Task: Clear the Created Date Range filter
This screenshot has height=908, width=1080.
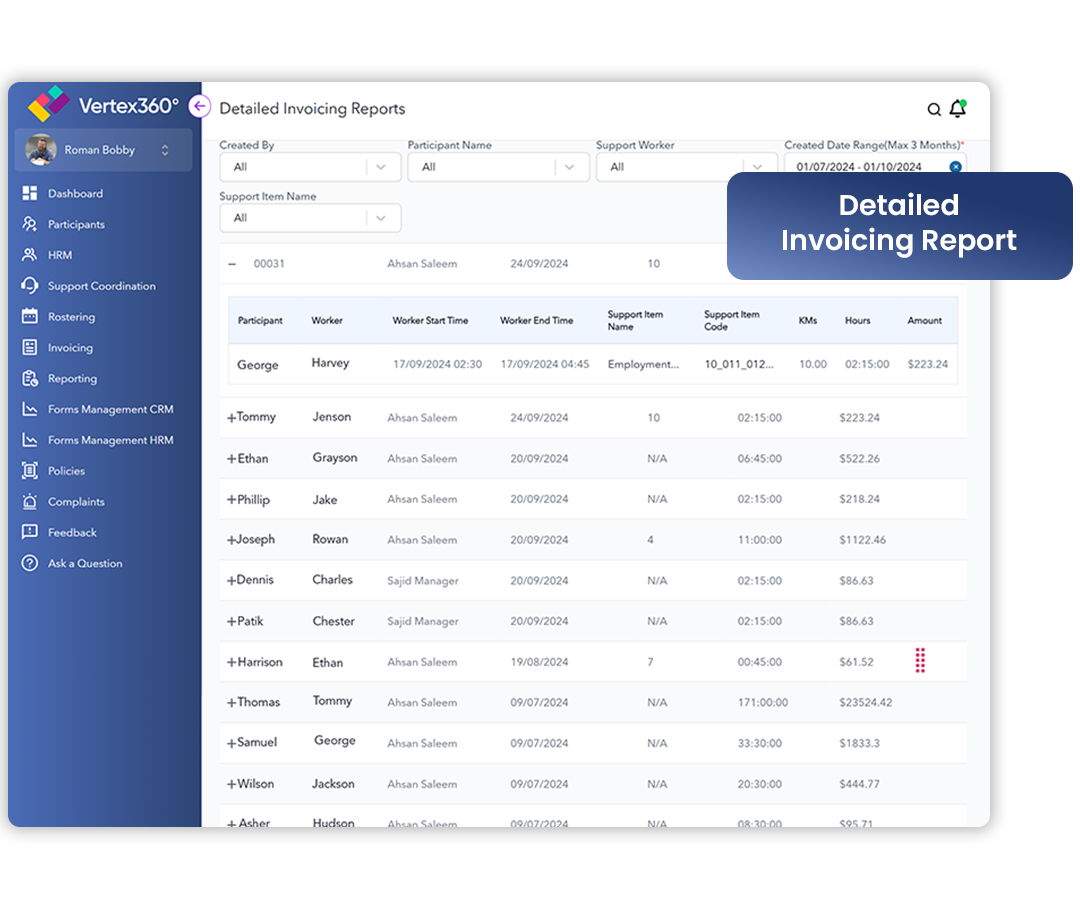Action: click(955, 166)
